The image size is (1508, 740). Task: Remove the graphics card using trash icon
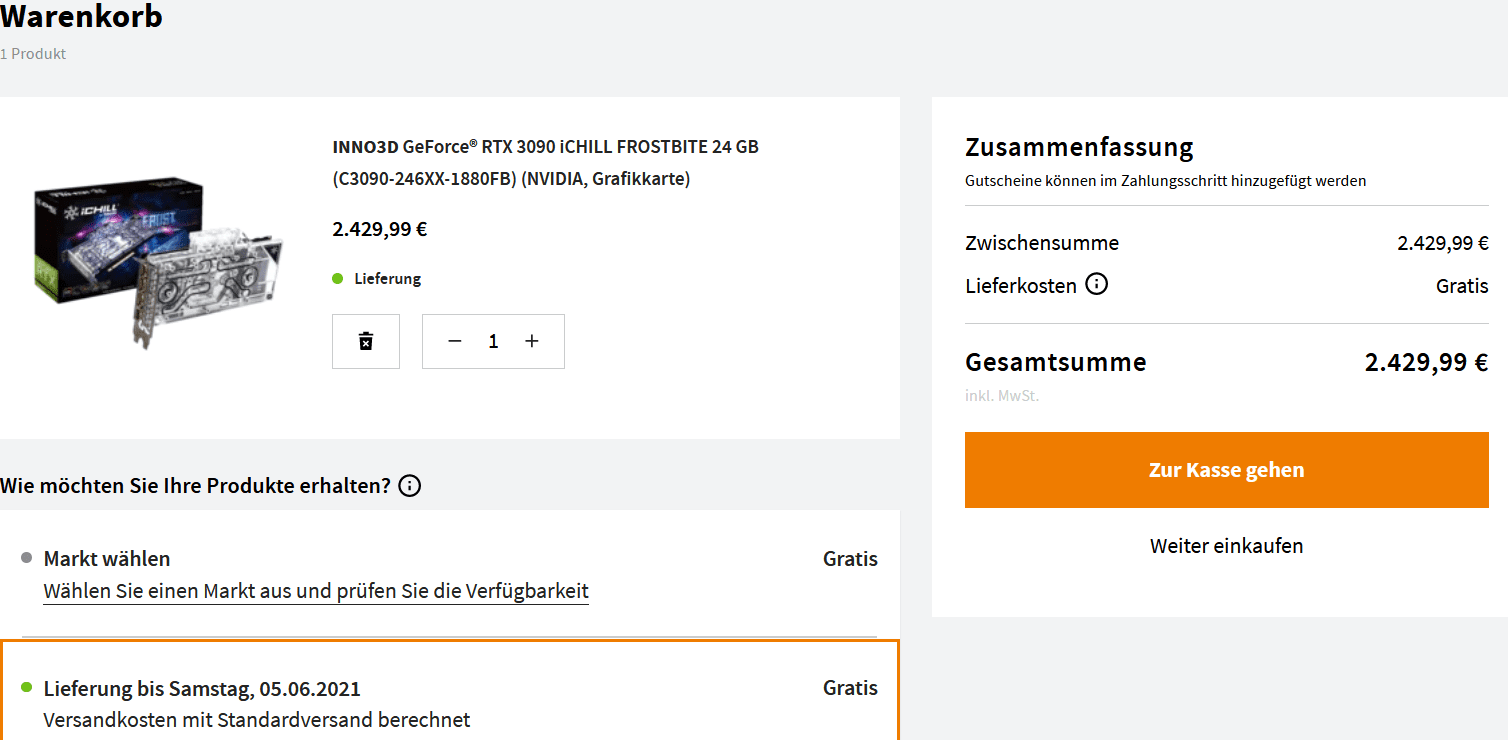click(366, 341)
